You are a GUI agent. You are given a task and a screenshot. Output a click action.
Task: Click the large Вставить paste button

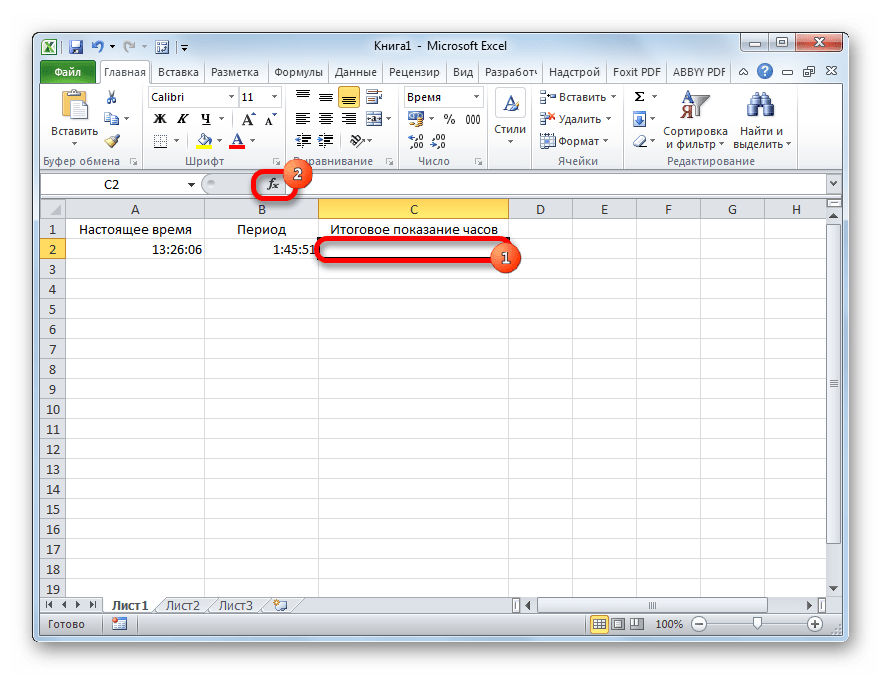click(74, 117)
